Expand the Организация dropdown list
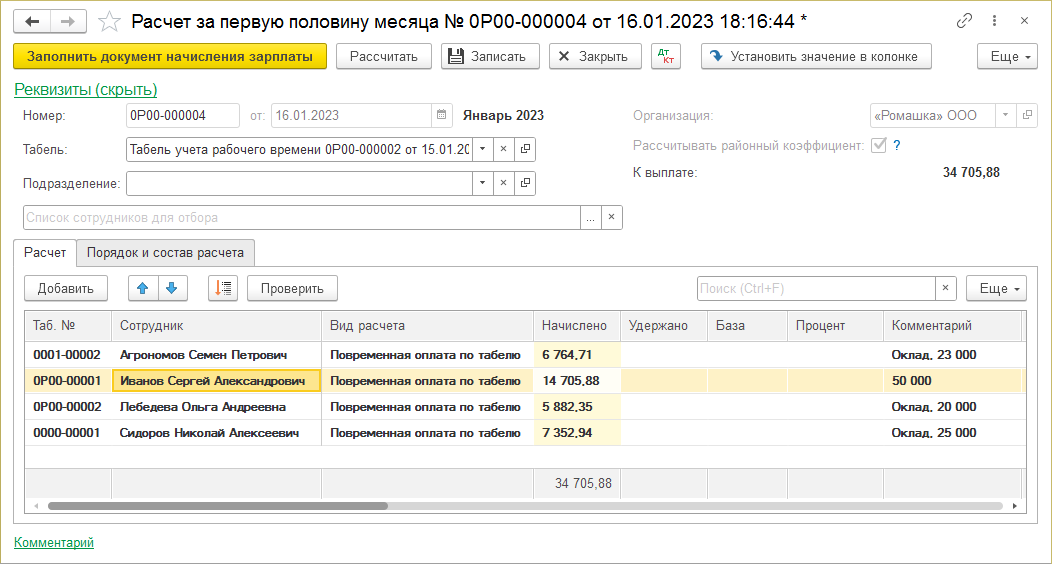1052x564 pixels. point(1006,115)
